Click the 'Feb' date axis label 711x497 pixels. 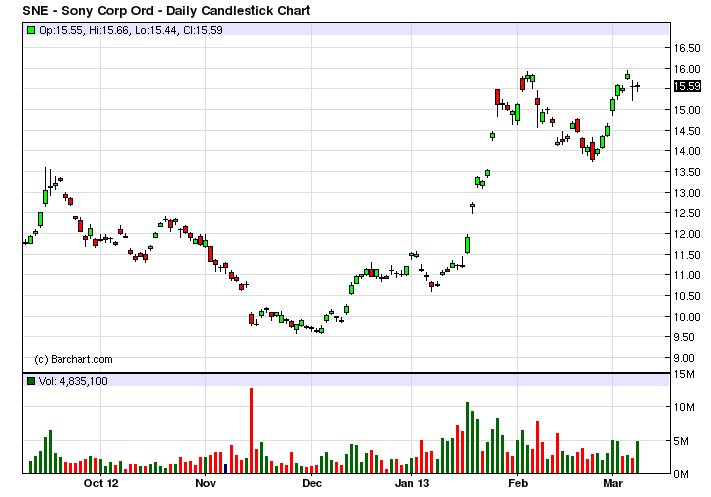(x=518, y=483)
